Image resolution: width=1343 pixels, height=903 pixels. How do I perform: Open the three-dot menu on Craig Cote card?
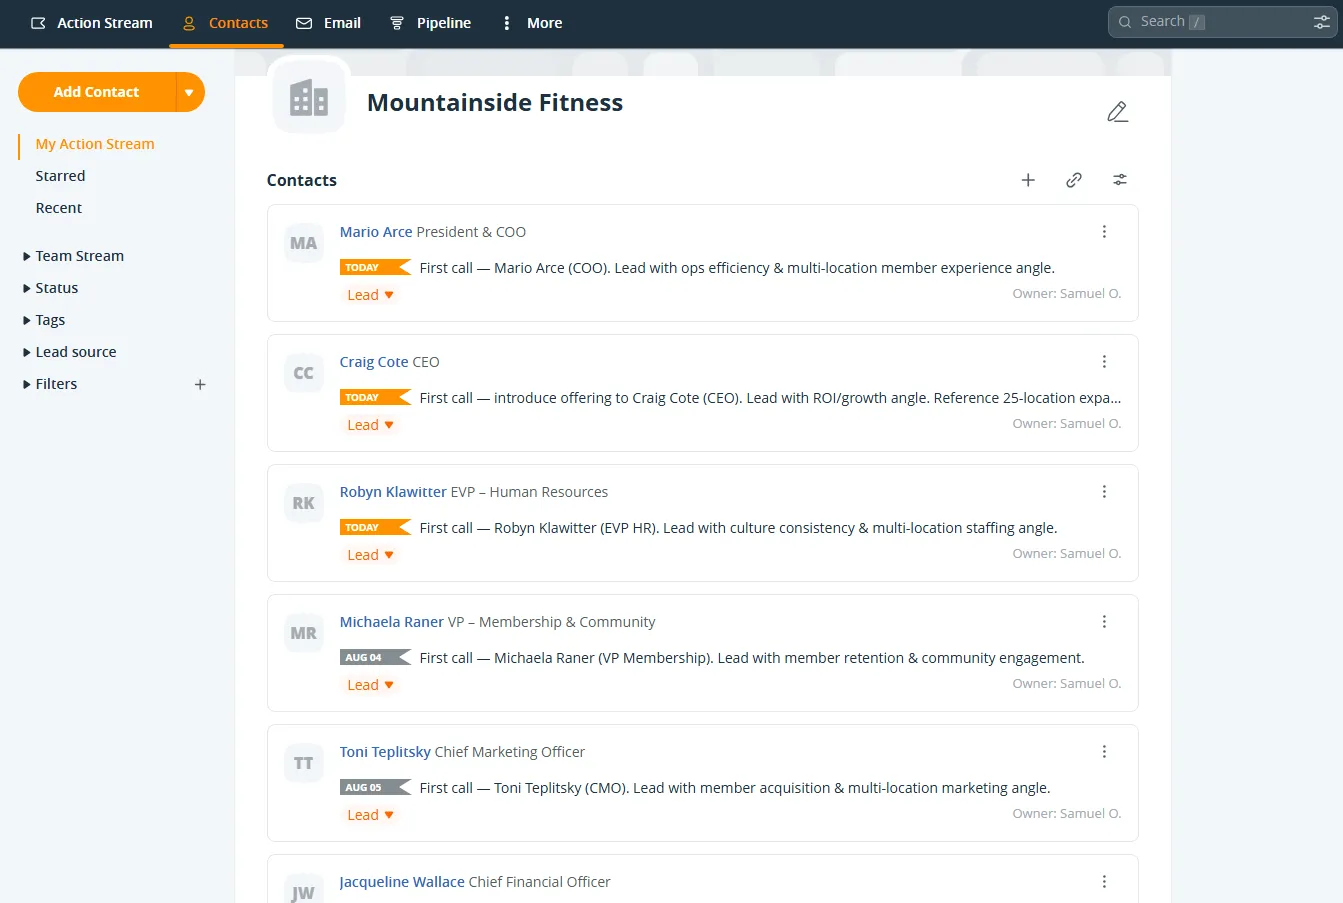click(1104, 362)
